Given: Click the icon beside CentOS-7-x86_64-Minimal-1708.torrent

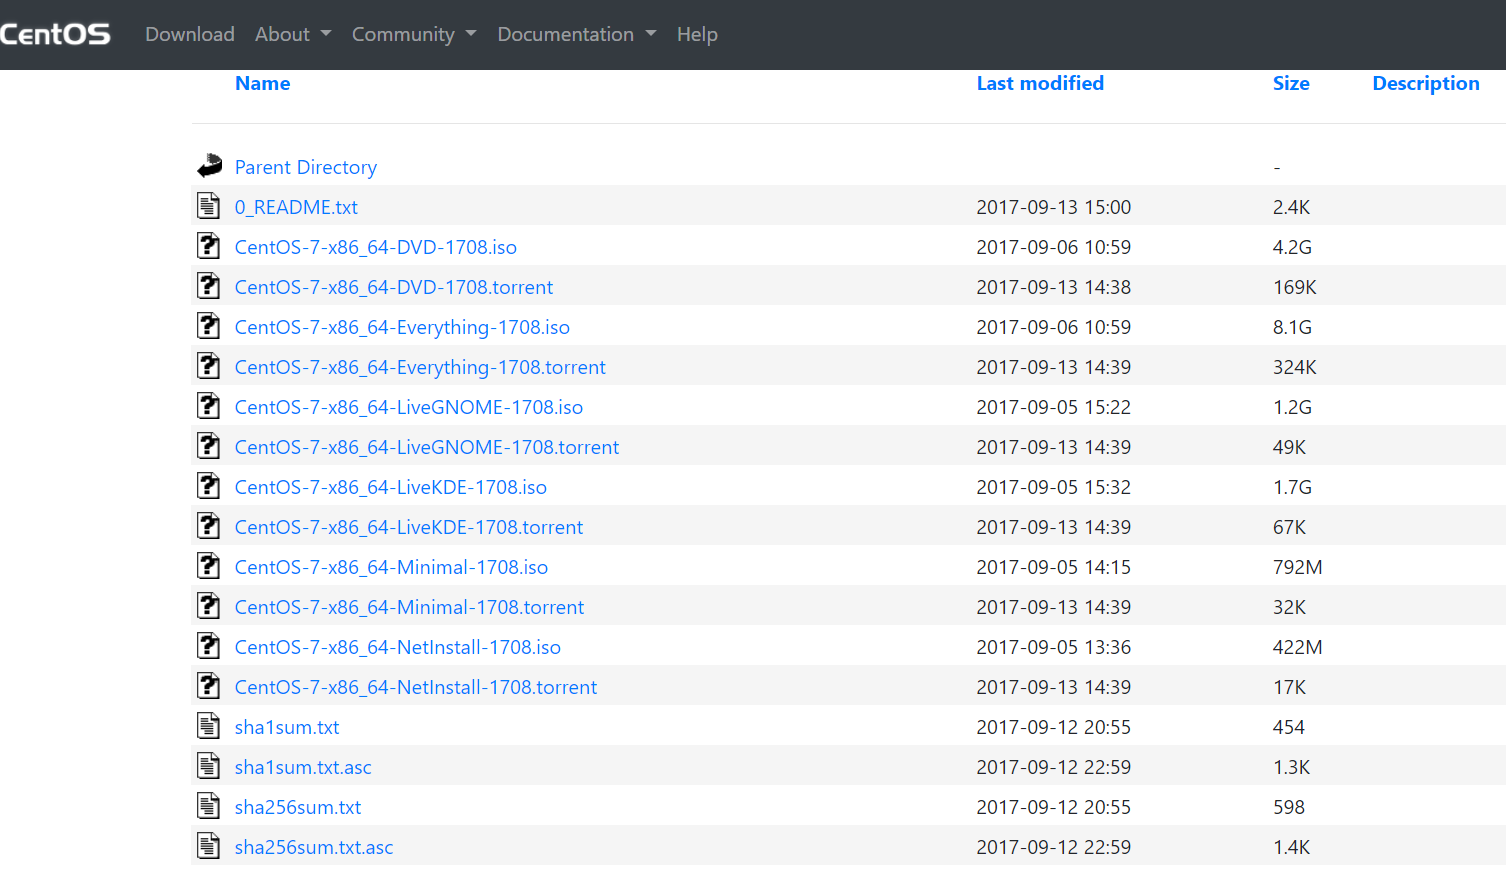Looking at the screenshot, I should [208, 606].
